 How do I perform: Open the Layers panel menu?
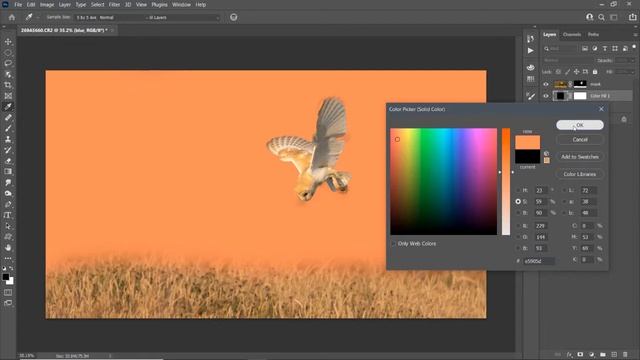pos(635,35)
